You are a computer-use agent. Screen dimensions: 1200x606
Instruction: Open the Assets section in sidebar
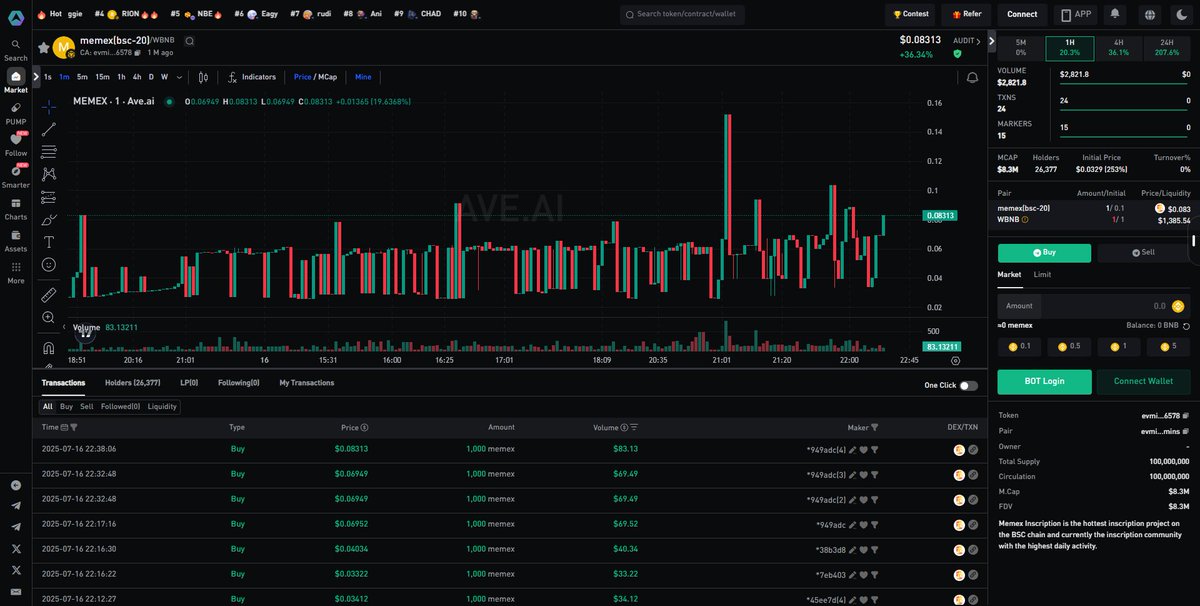(x=16, y=240)
